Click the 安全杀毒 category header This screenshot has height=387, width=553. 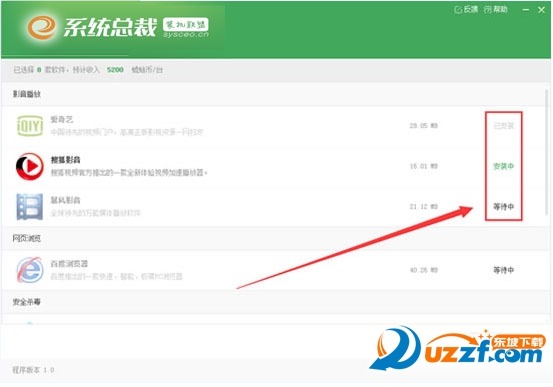tap(27, 302)
